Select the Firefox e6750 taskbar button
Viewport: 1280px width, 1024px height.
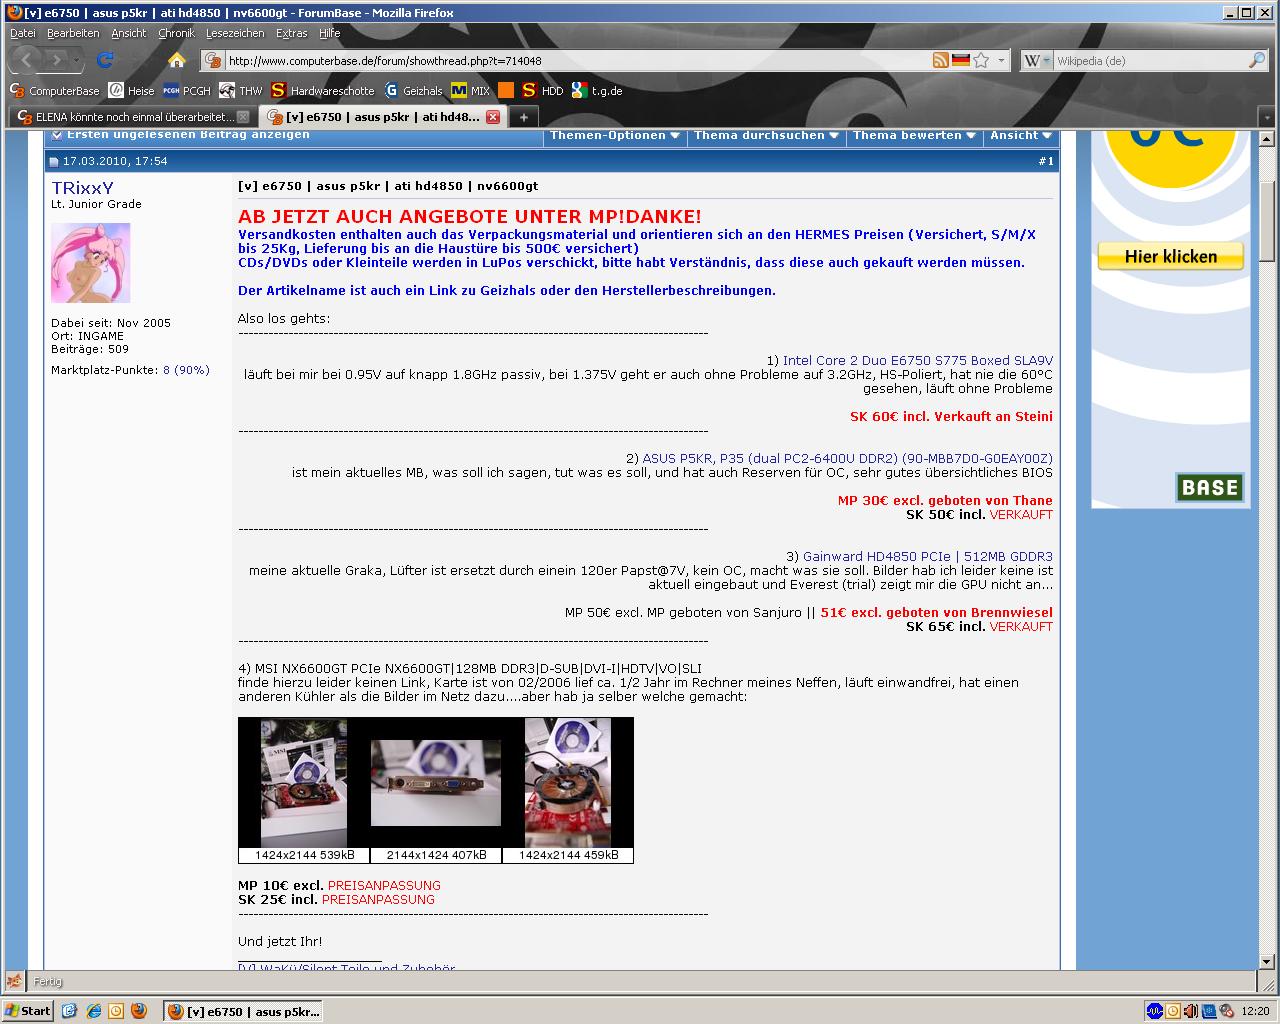pyautogui.click(x=243, y=1011)
